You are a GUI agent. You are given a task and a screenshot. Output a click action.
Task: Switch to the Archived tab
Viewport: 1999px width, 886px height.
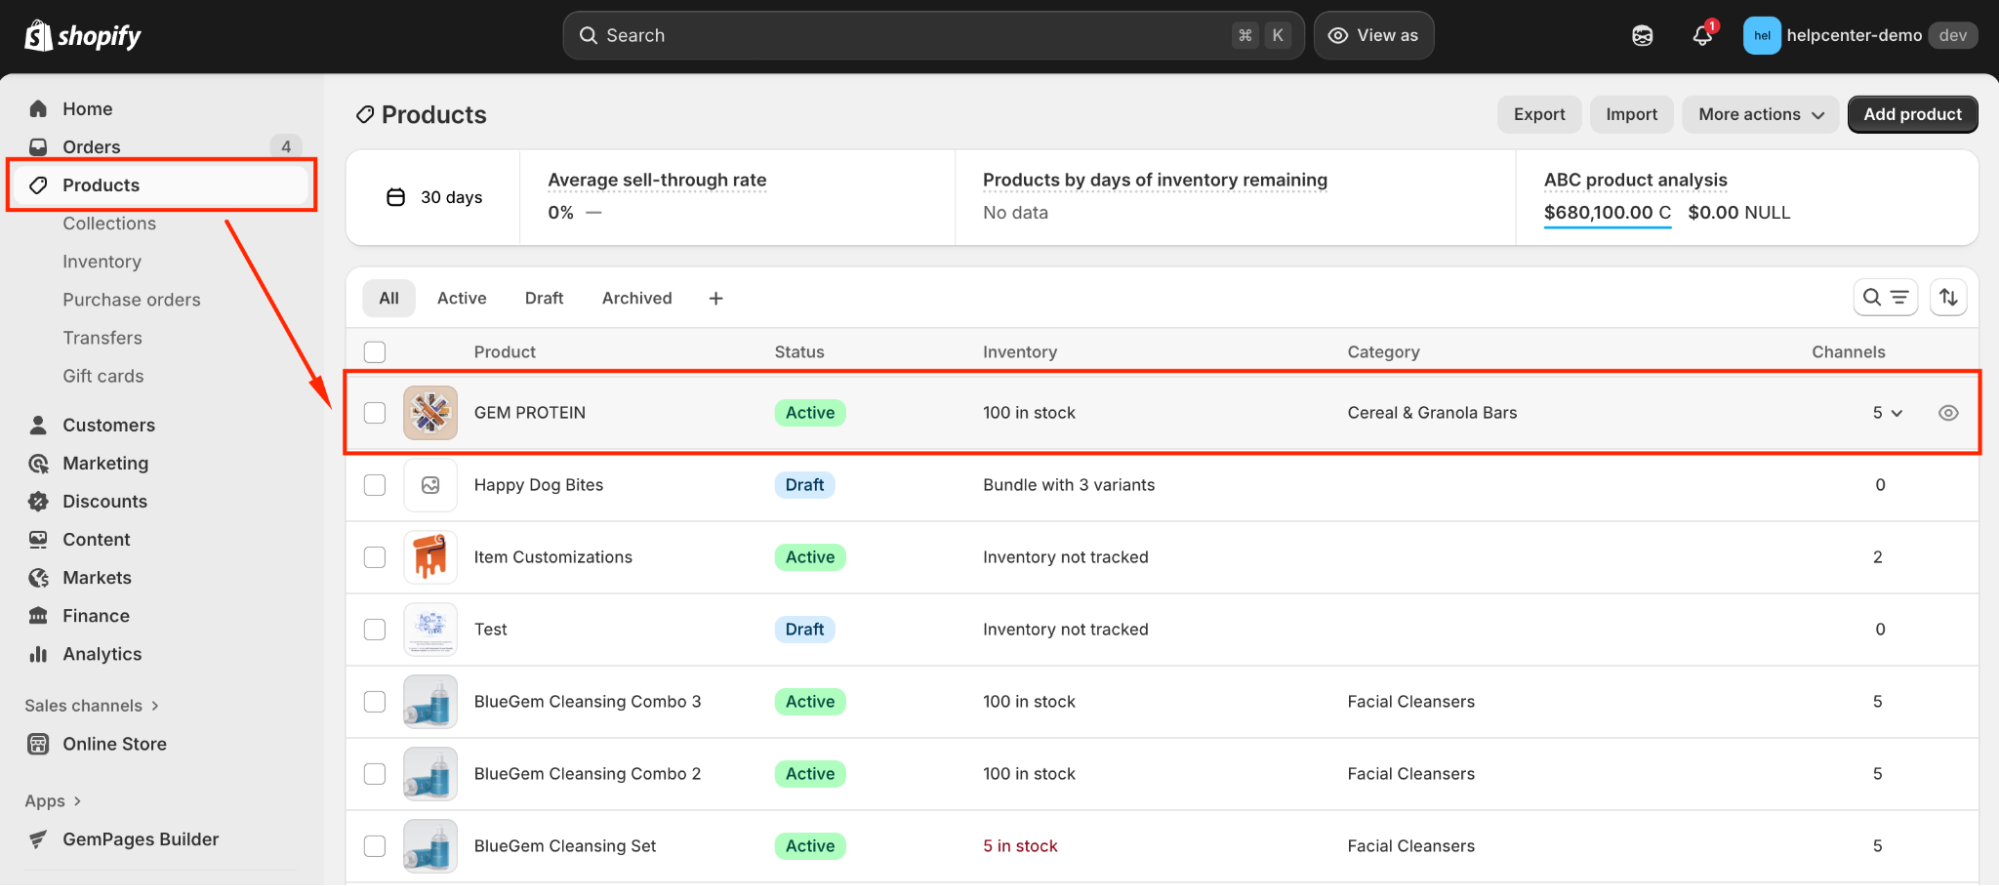click(x=637, y=298)
